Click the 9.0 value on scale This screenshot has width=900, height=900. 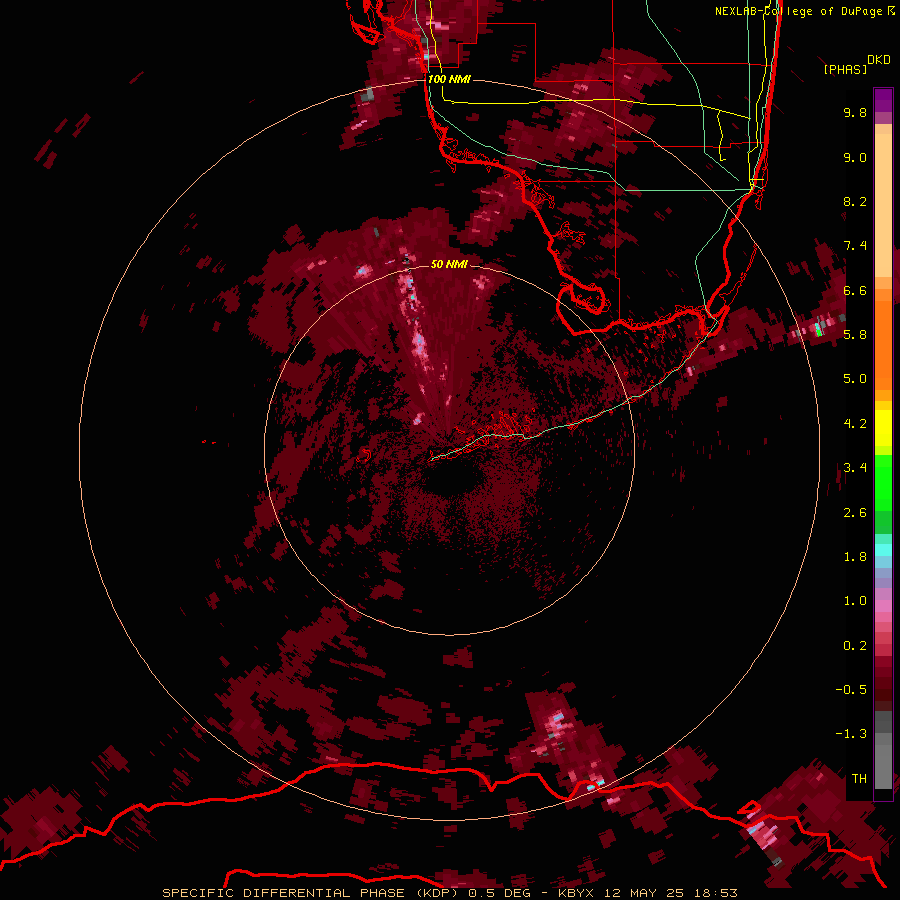coord(855,157)
